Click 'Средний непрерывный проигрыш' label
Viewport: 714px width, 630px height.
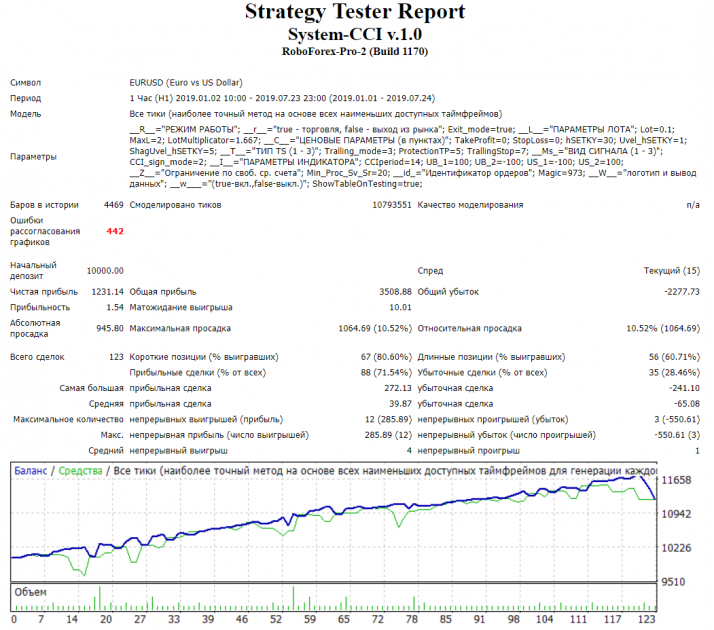click(469, 451)
